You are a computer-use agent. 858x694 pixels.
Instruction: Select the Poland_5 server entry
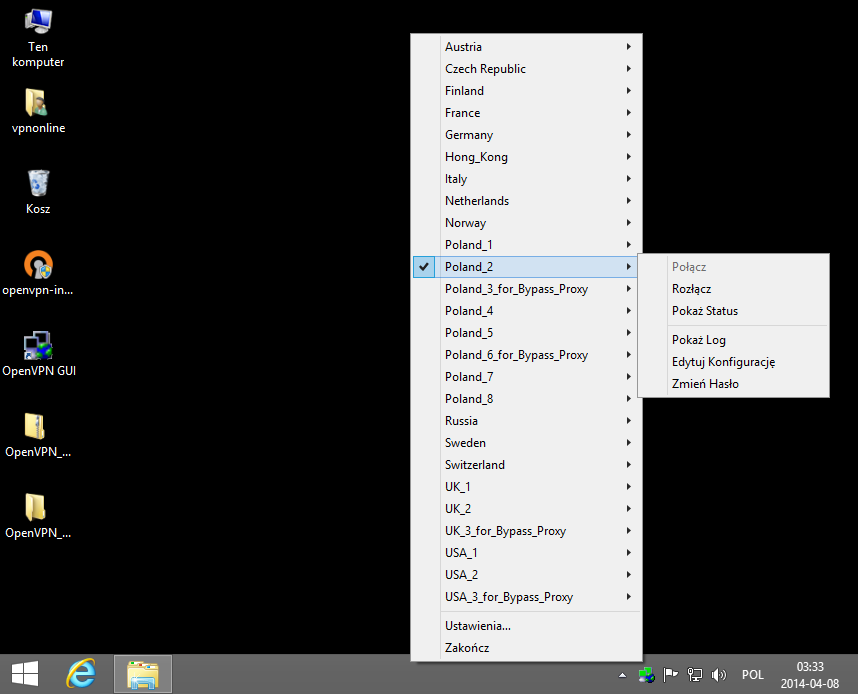click(525, 333)
